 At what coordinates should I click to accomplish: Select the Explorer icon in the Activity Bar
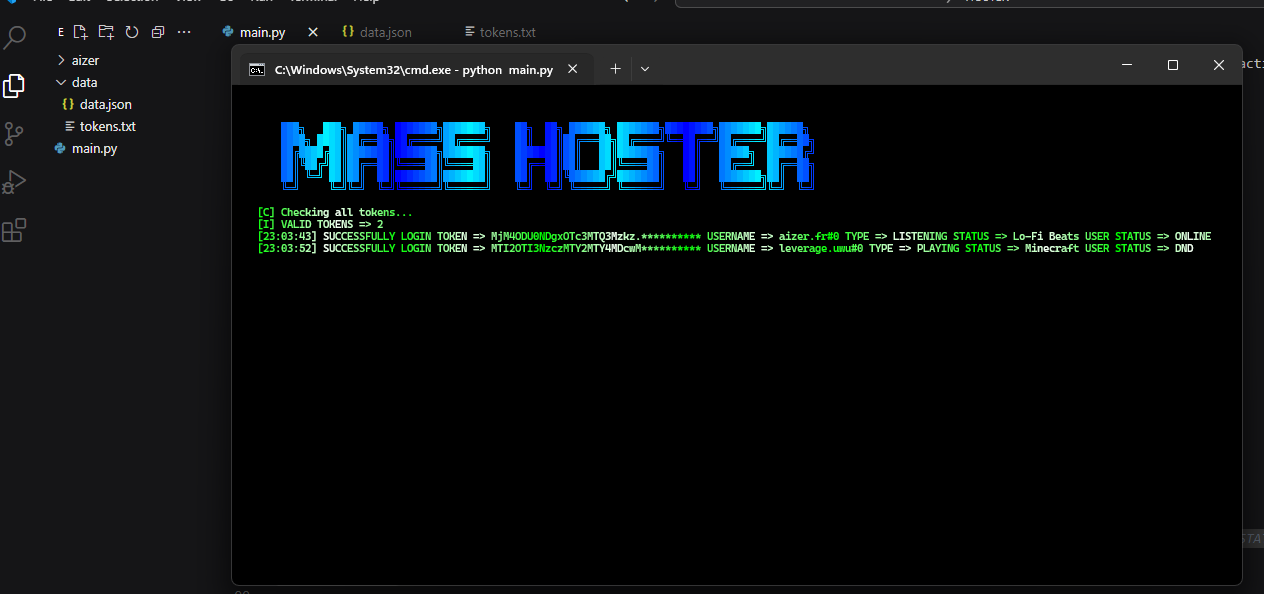point(14,85)
